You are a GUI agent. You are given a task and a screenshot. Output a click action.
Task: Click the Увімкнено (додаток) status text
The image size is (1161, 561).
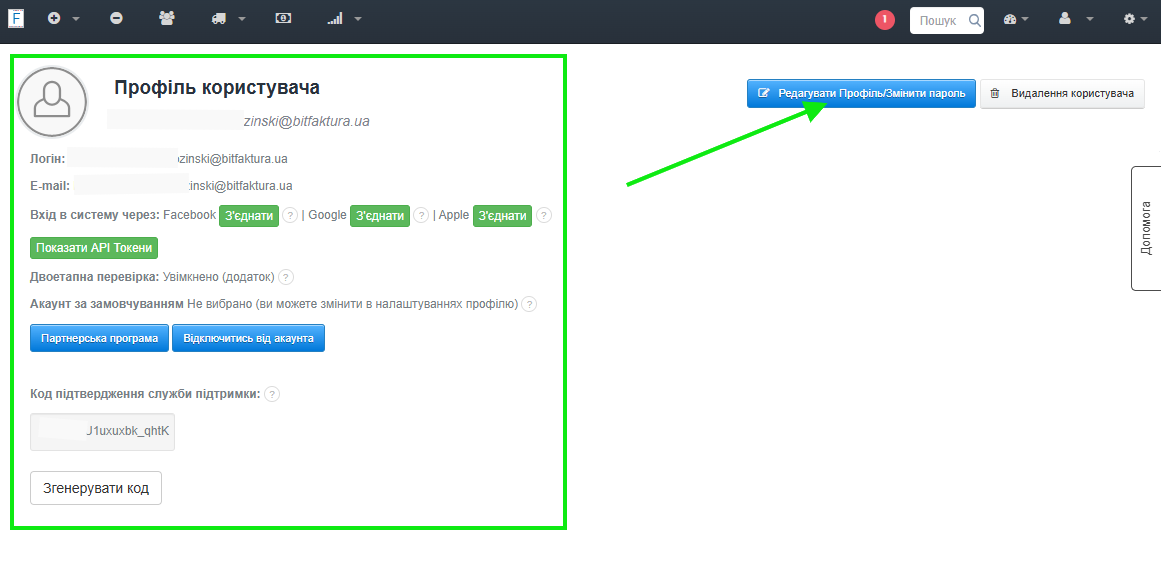point(218,277)
